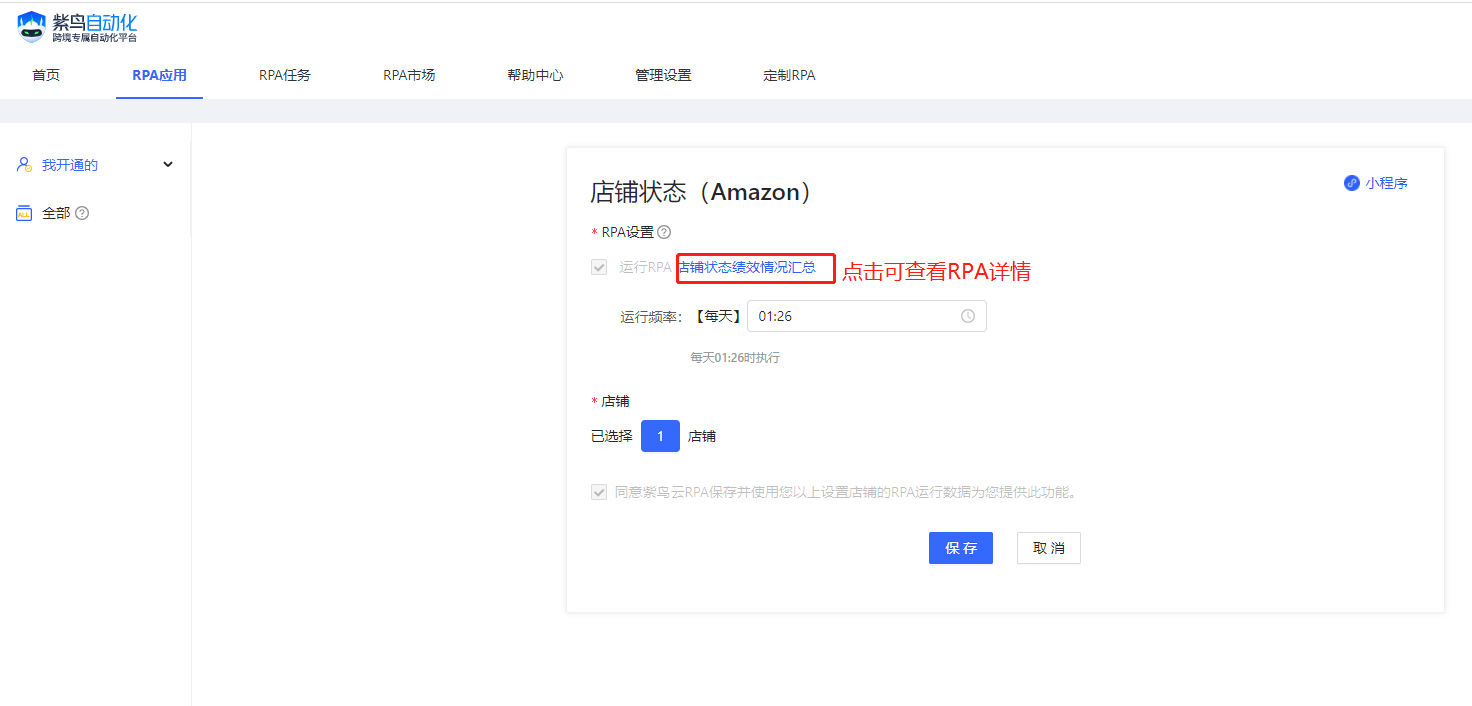Click the 店铺状态（Amazon）heading
Viewport: 1472px width, 706px height.
(702, 192)
